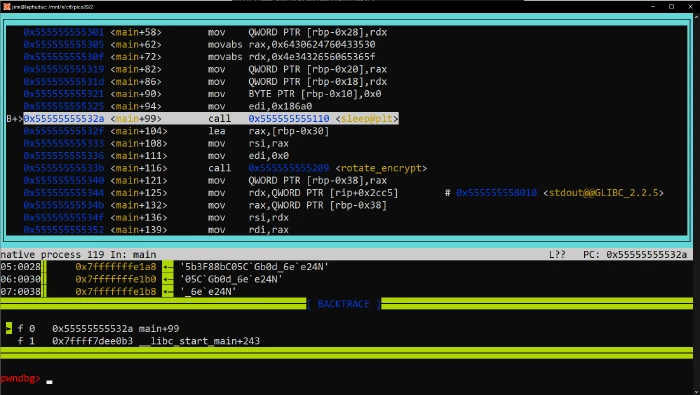
Task: Click the mov rsi,rdx instruction at main+136
Action: pos(248,217)
